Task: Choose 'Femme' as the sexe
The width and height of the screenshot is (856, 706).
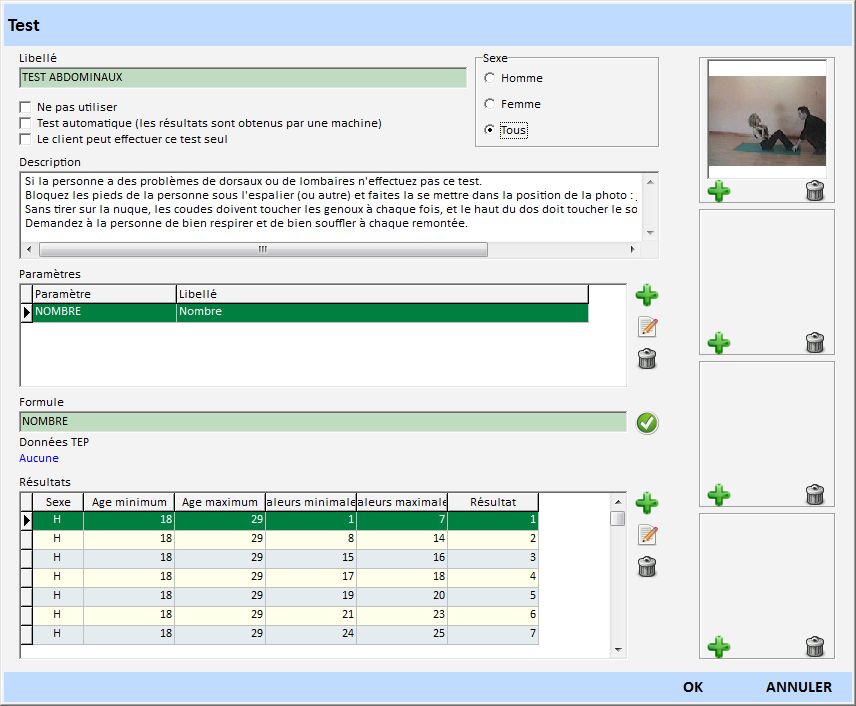Action: pyautogui.click(x=489, y=104)
